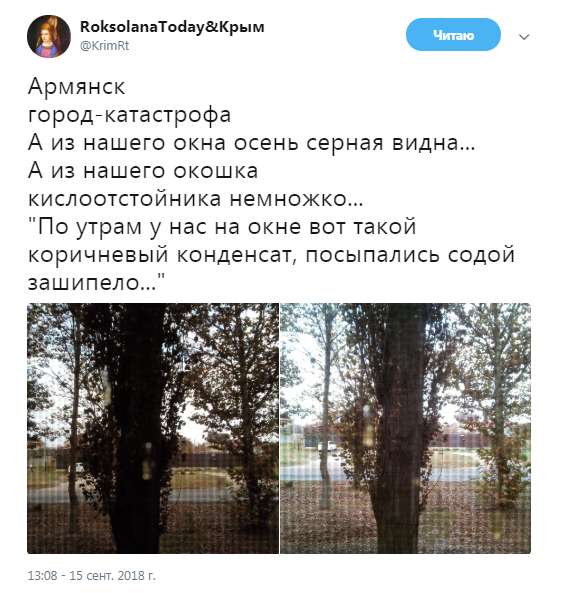
Task: Click the word Армянск in the tweet
Action: coord(76,87)
